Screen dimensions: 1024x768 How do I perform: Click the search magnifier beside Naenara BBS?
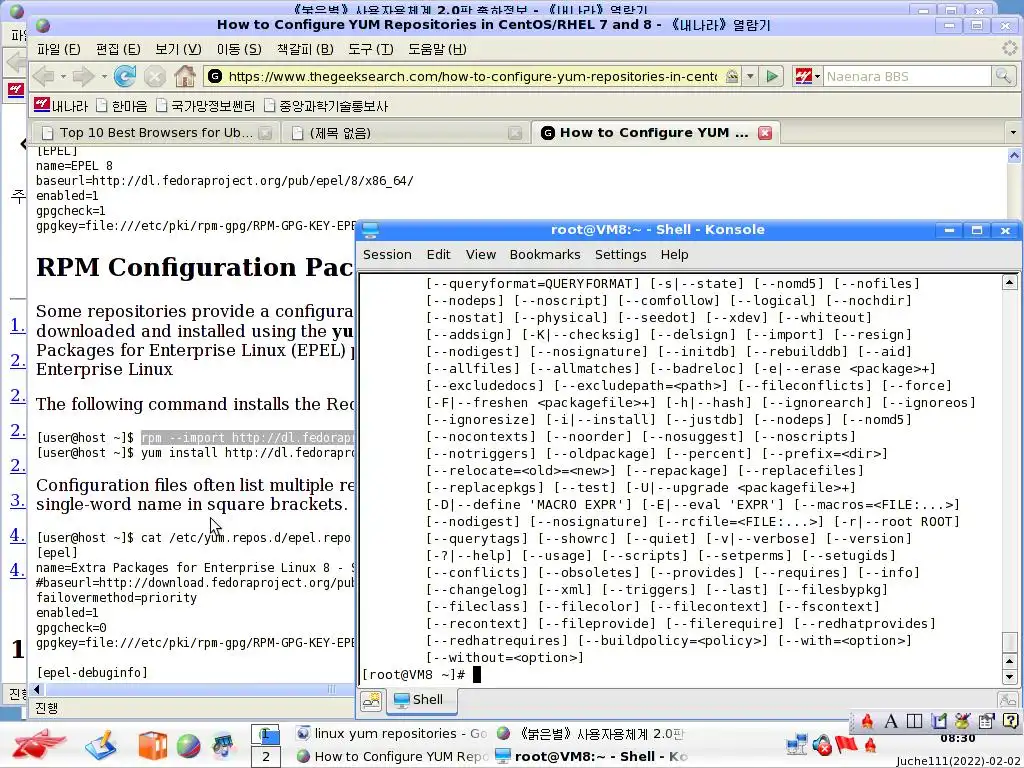1002,76
